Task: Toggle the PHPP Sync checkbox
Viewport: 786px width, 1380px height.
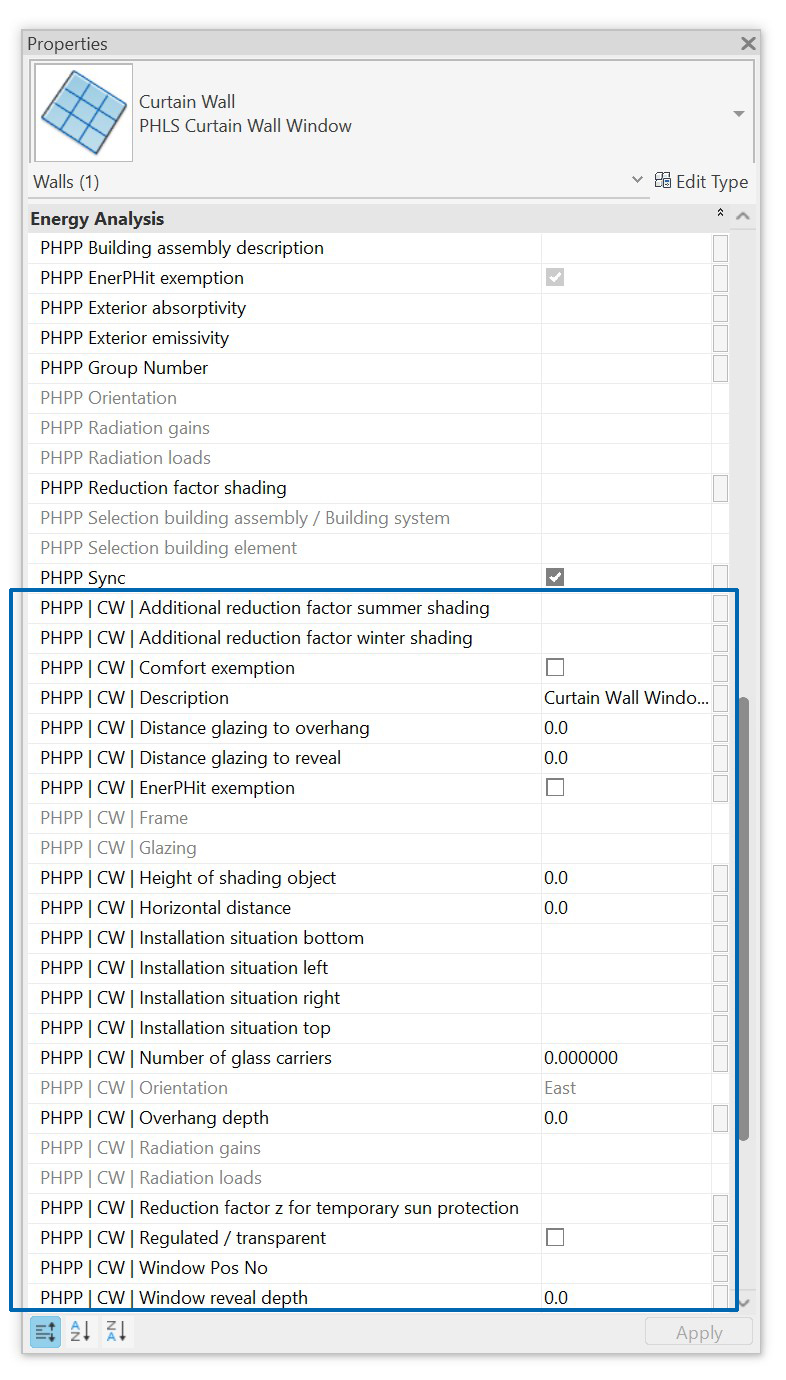Action: coord(555,577)
